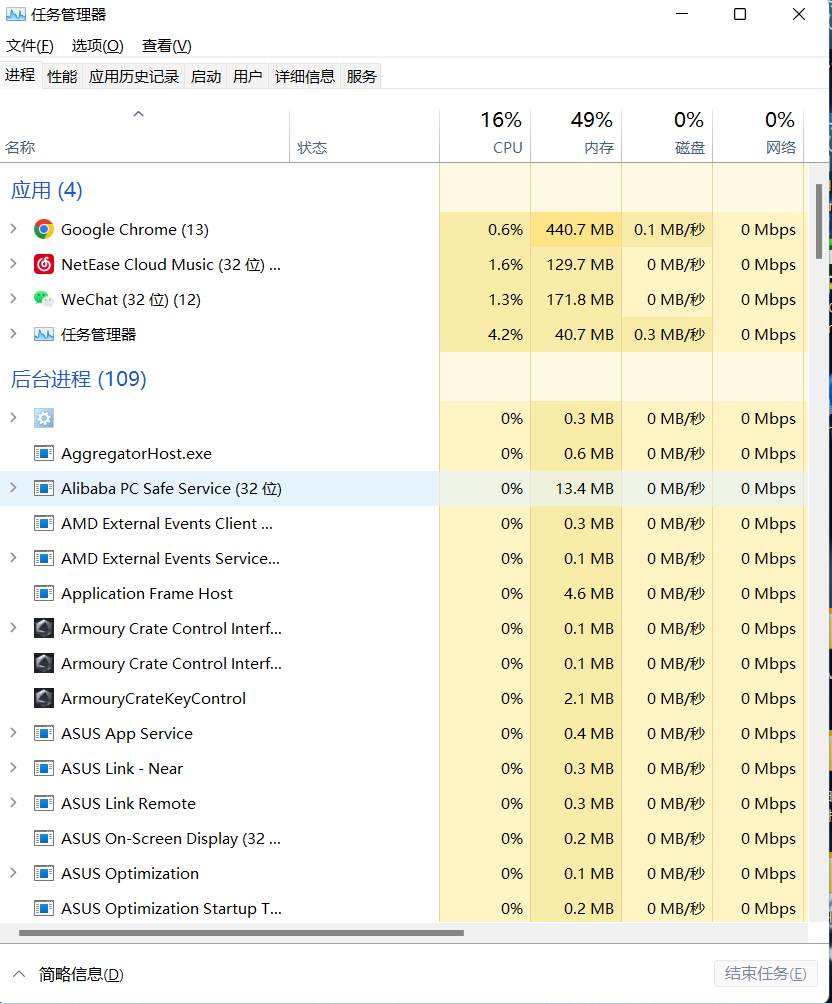Select the AggregatorHost.exe process name
The height and width of the screenshot is (1004, 832).
[136, 454]
